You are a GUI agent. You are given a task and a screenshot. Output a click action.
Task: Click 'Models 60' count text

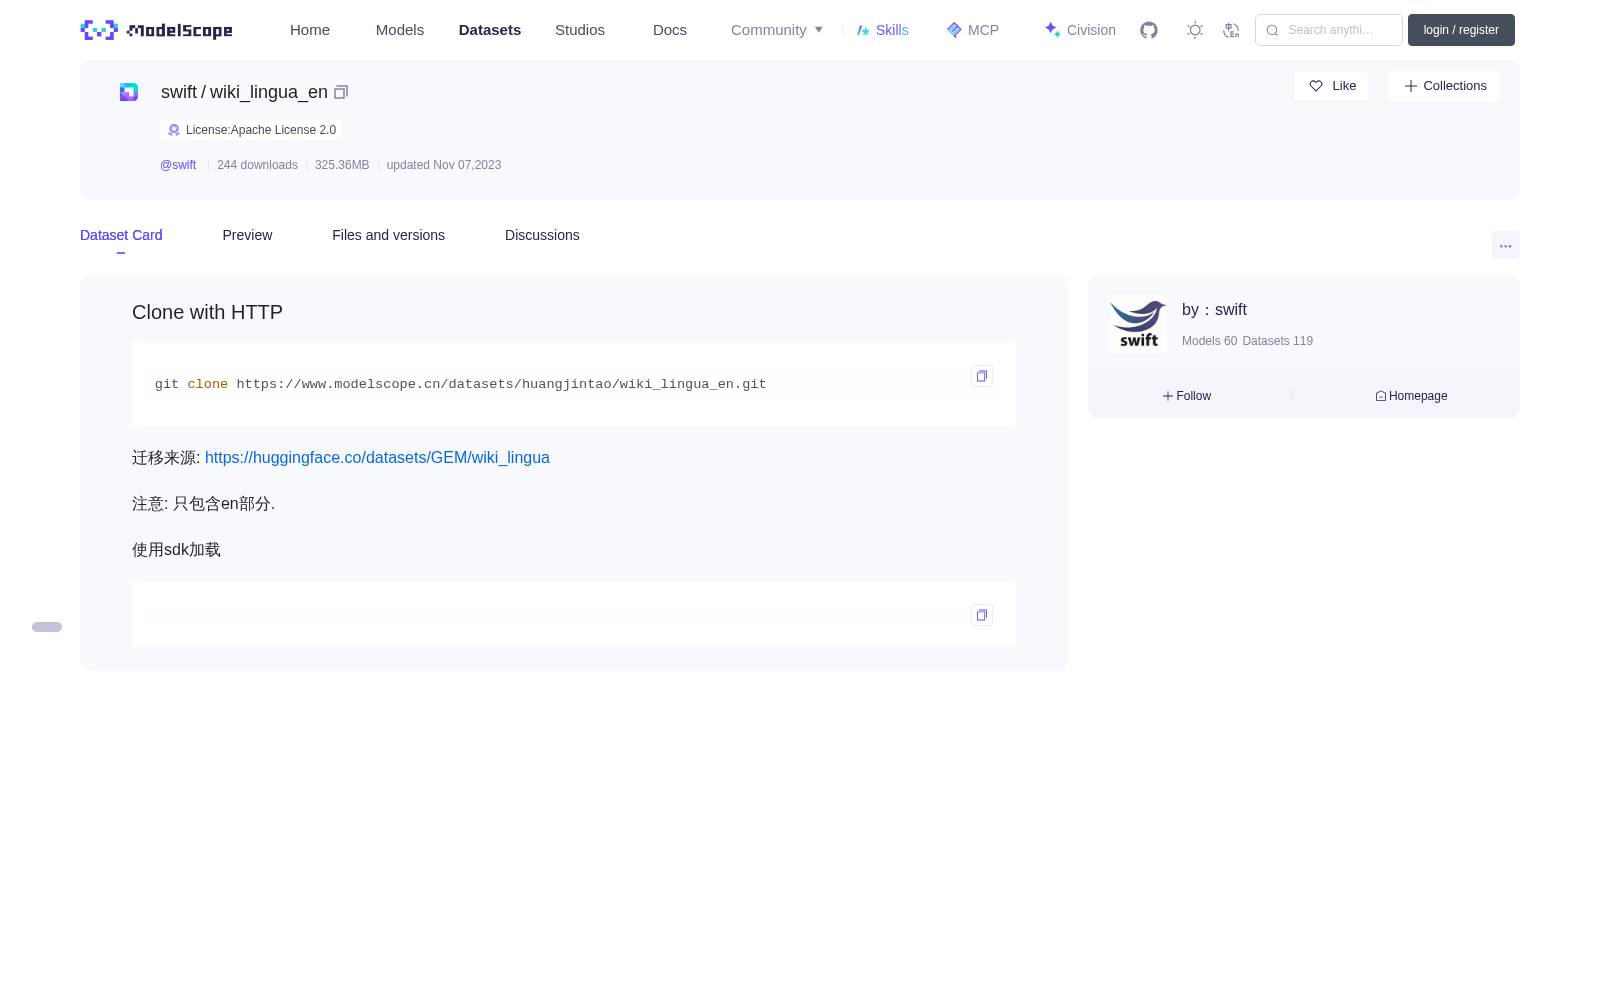click(x=1209, y=341)
